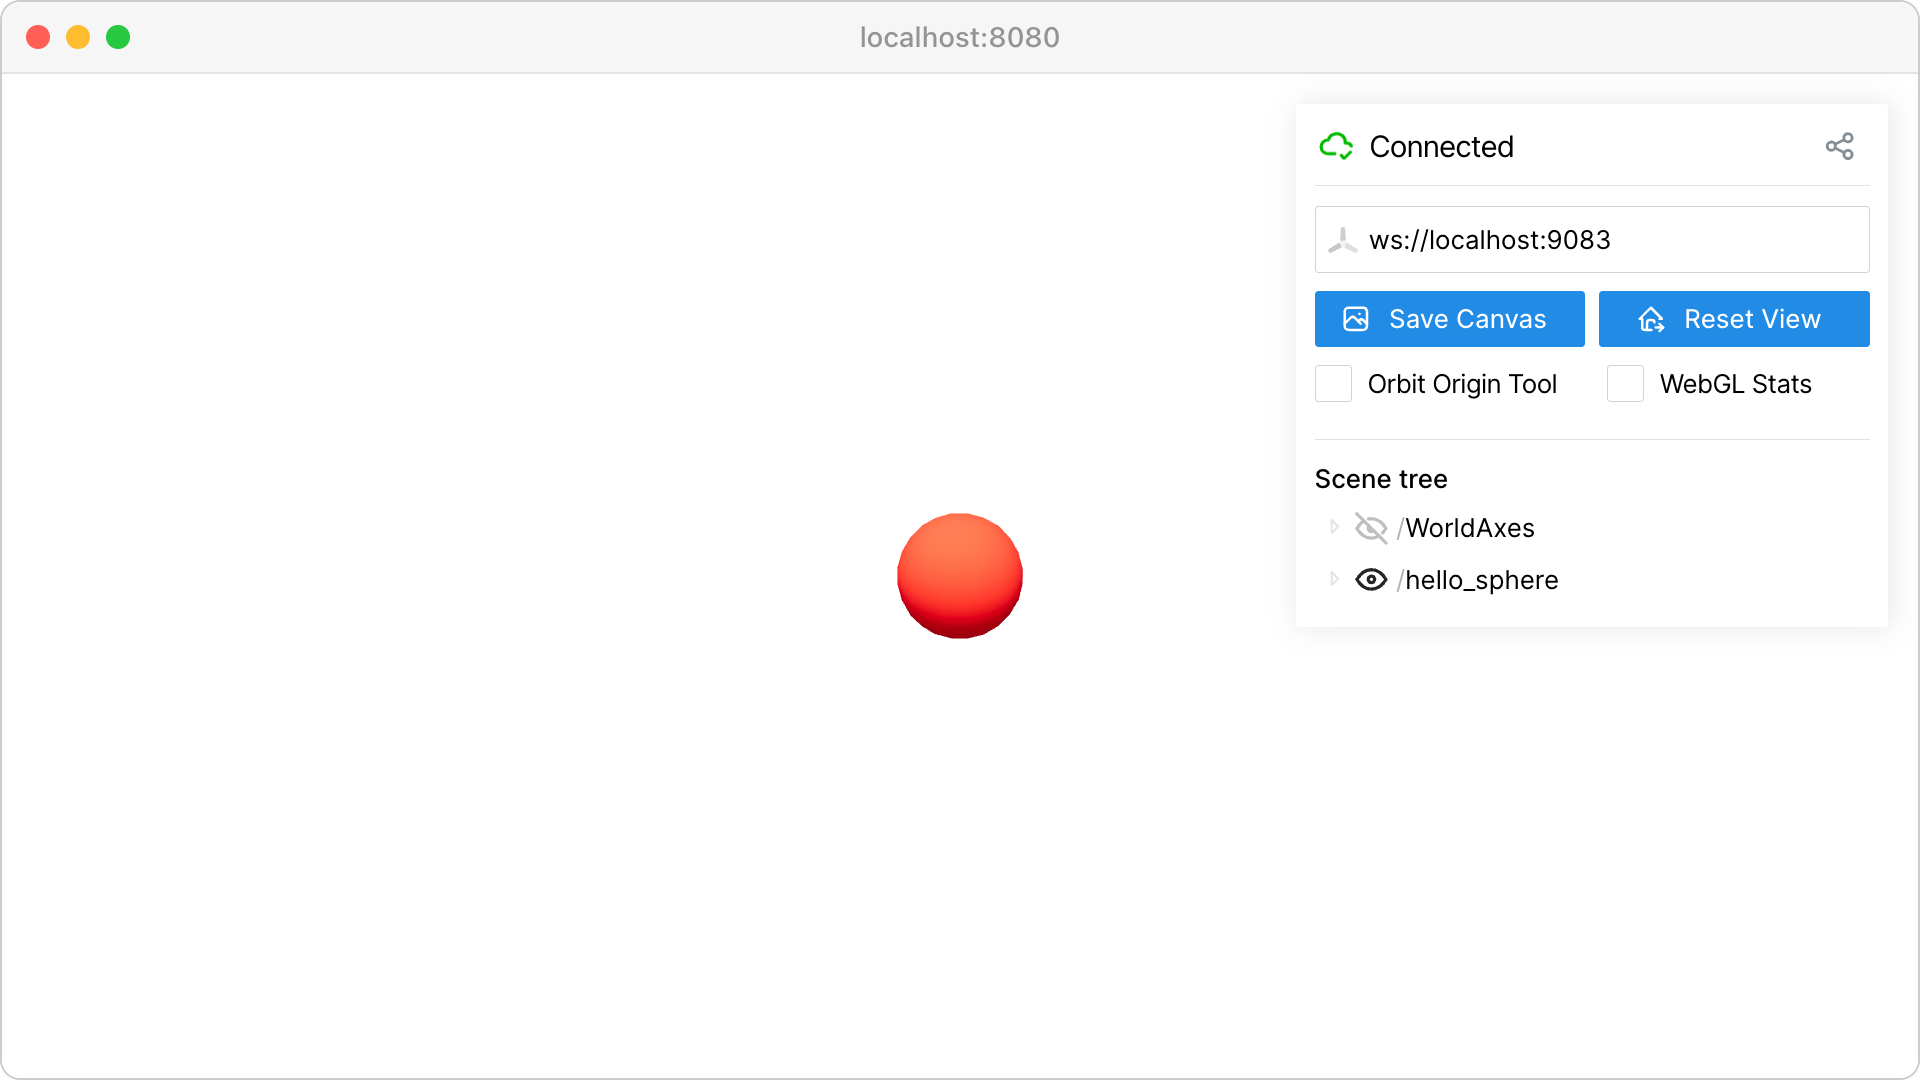
Task: Enable the Orbit Origin Tool checkbox
Action: point(1333,384)
